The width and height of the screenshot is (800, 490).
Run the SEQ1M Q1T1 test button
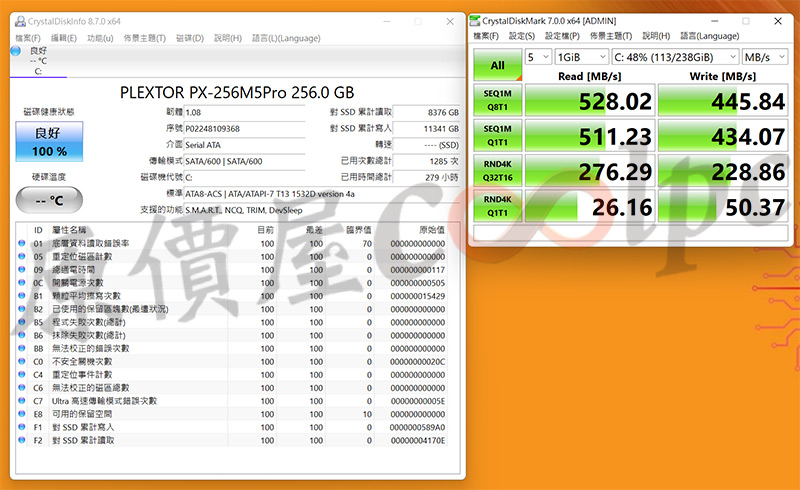497,135
